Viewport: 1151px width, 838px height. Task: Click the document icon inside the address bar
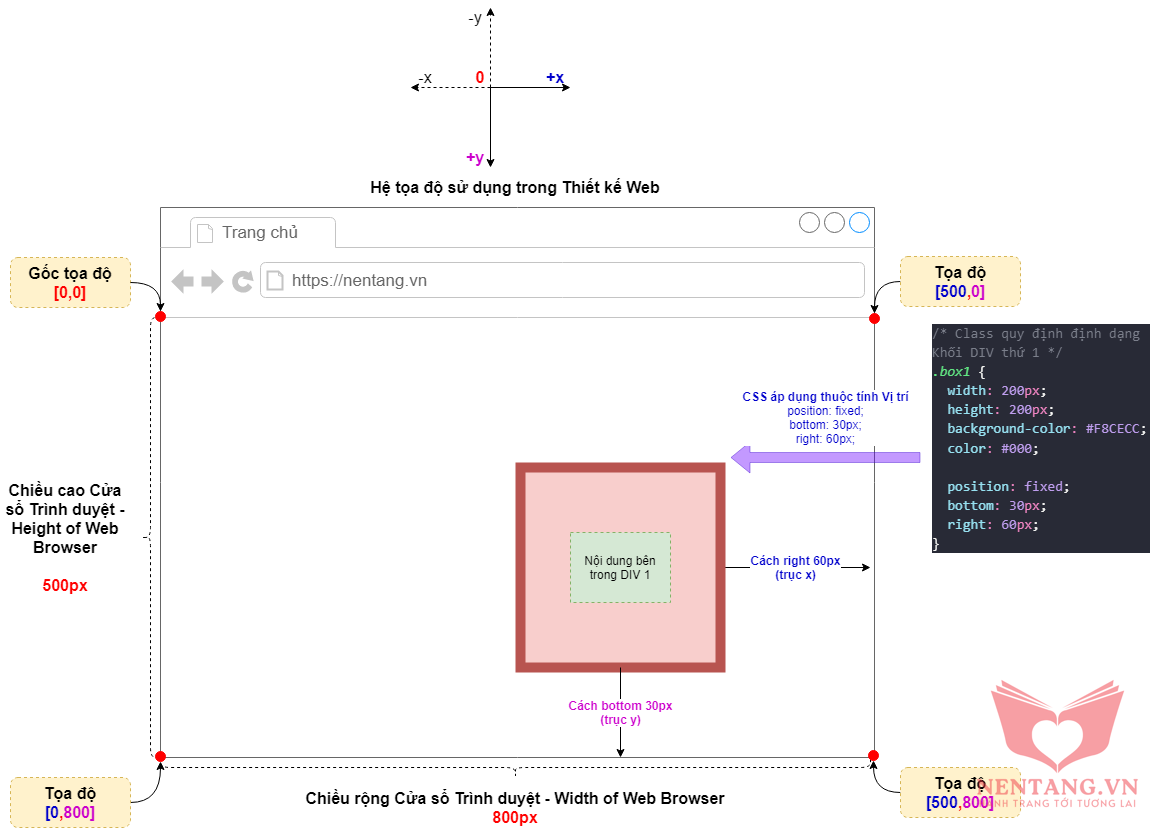tap(275, 281)
